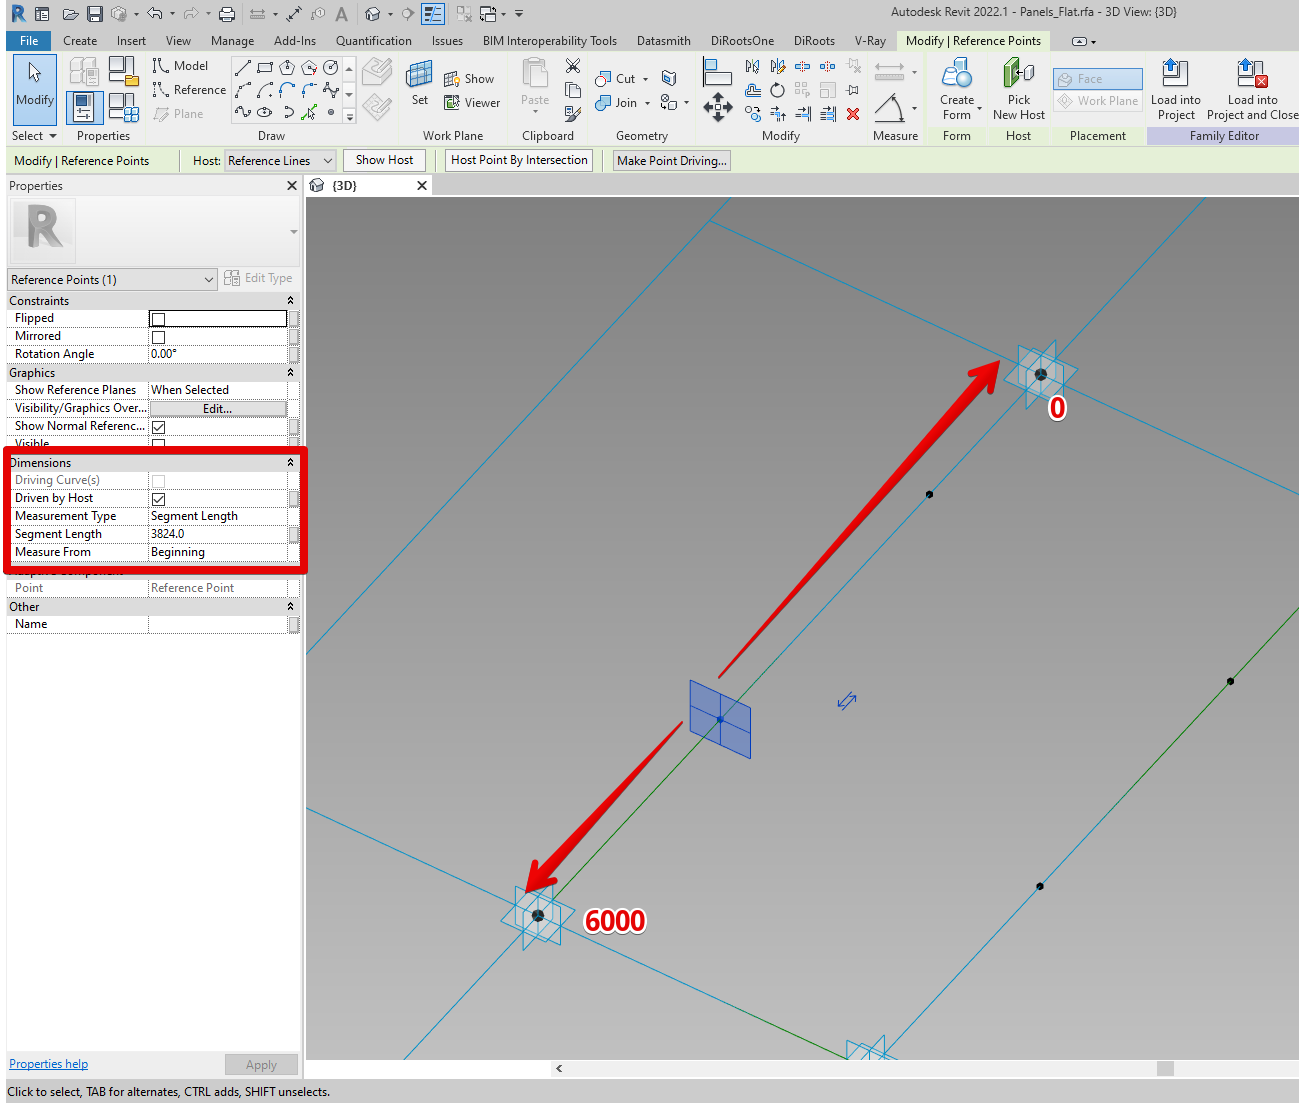Toggle the Driven by Host checkbox
Image resolution: width=1299 pixels, height=1103 pixels.
pos(158,500)
